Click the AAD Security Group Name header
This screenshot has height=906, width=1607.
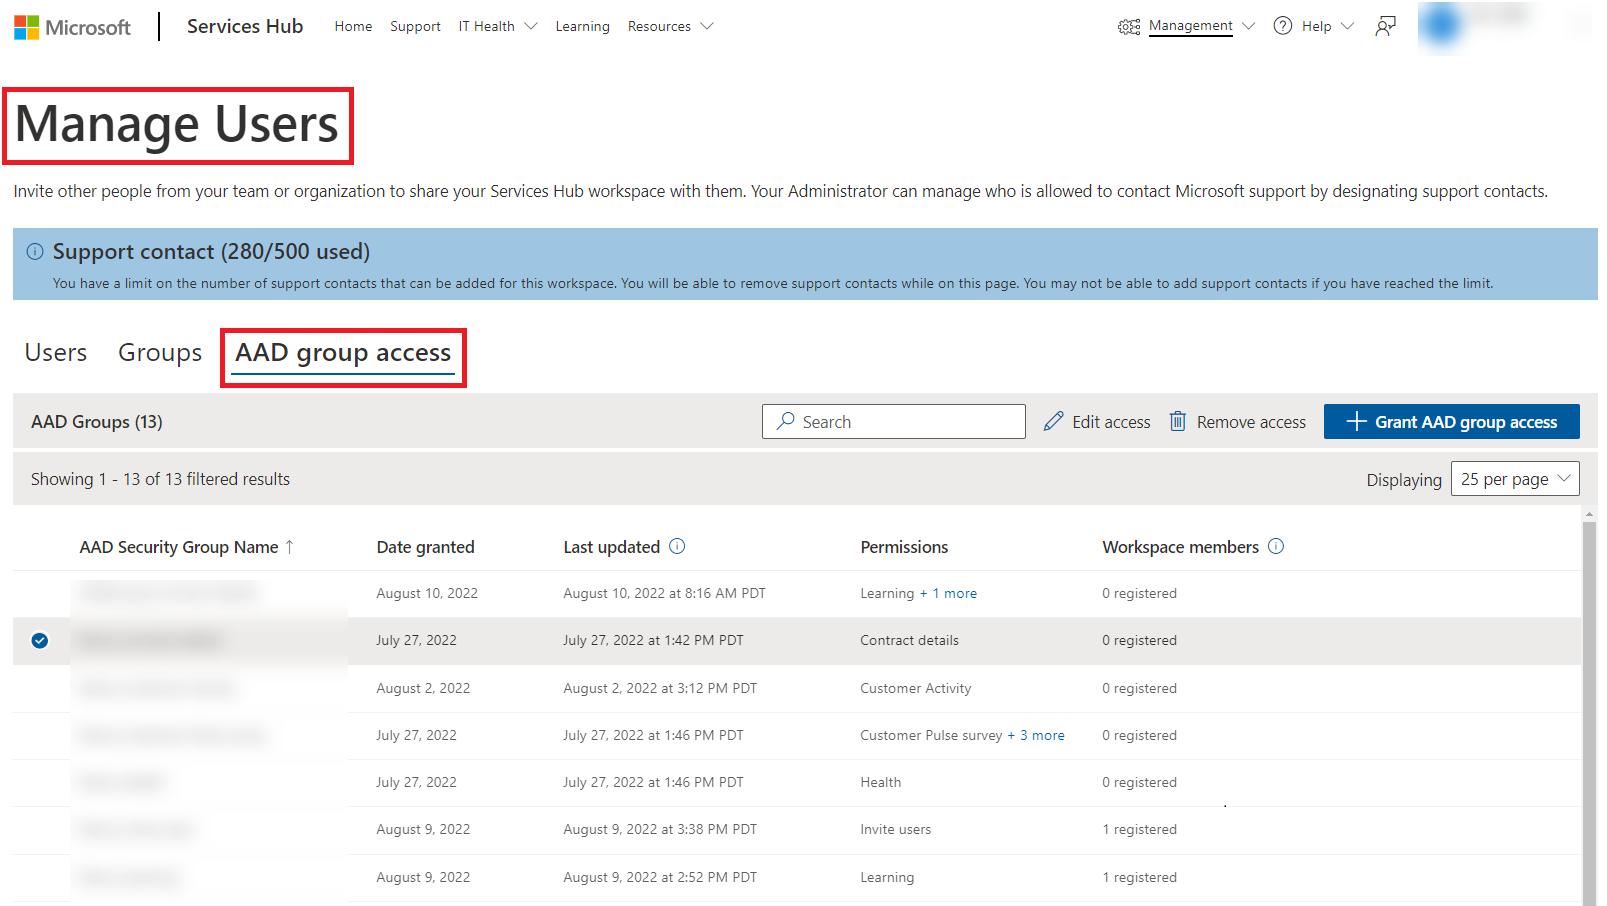(x=179, y=547)
